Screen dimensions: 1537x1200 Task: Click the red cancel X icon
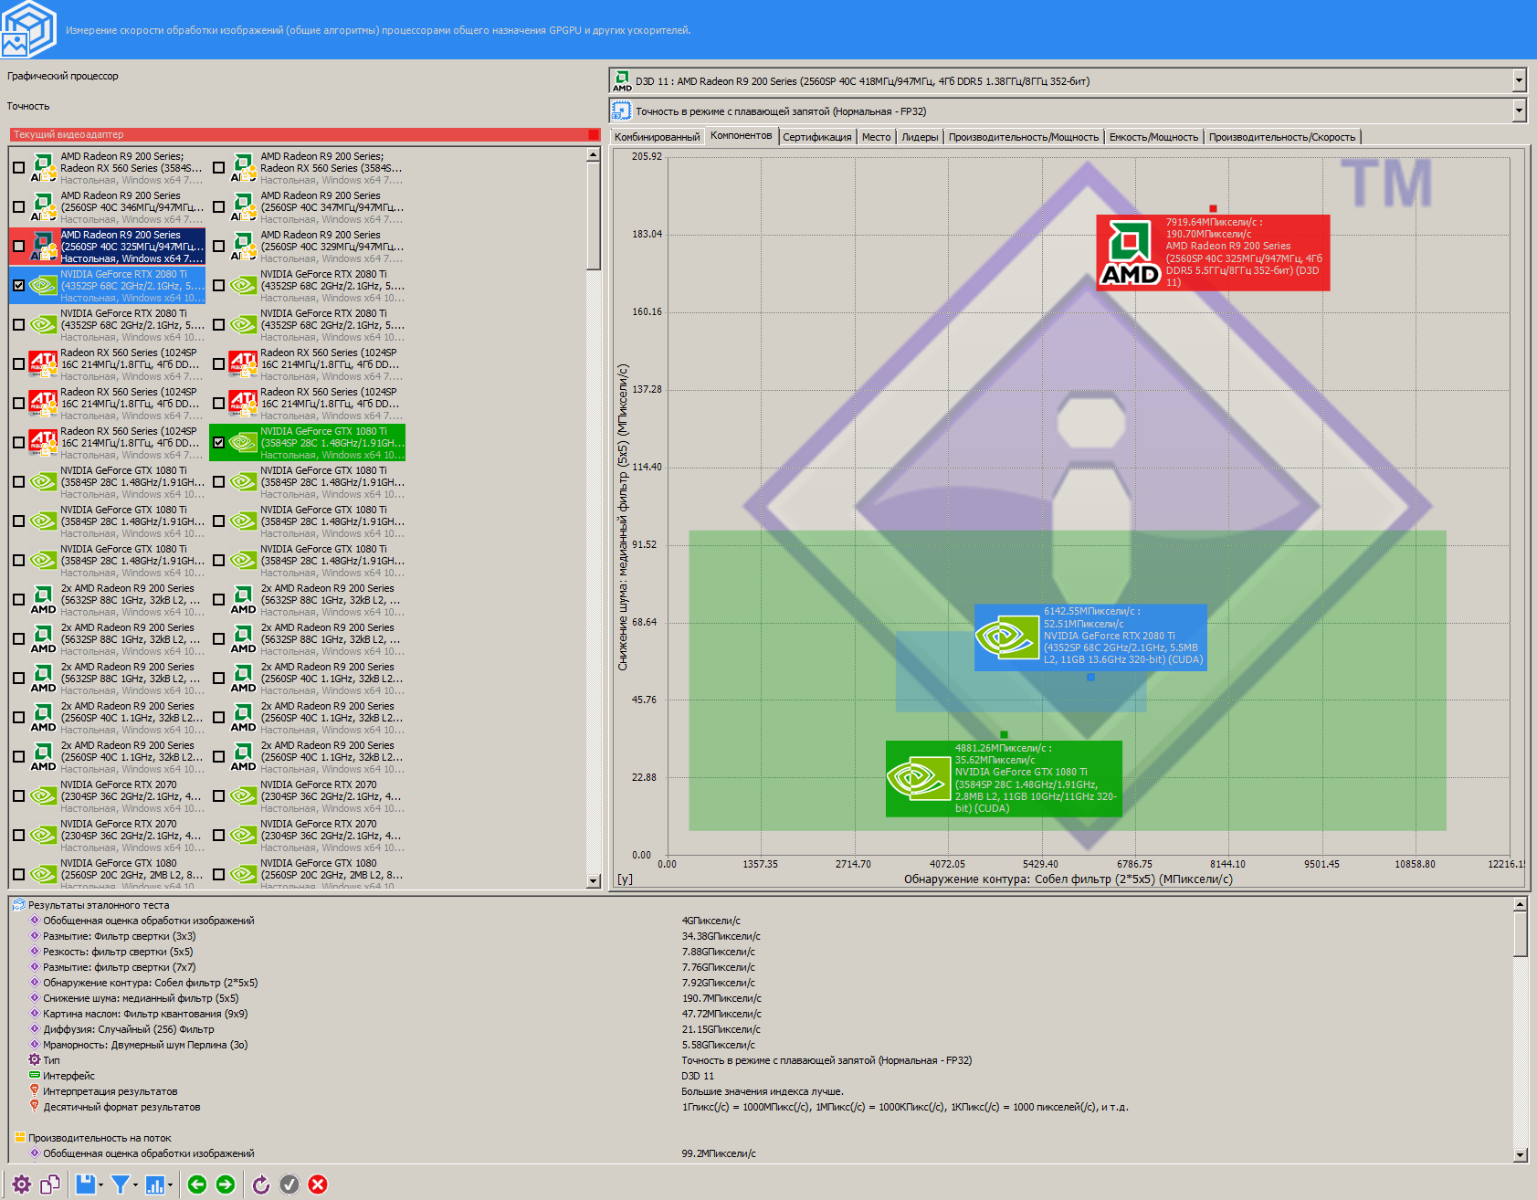pos(318,1185)
